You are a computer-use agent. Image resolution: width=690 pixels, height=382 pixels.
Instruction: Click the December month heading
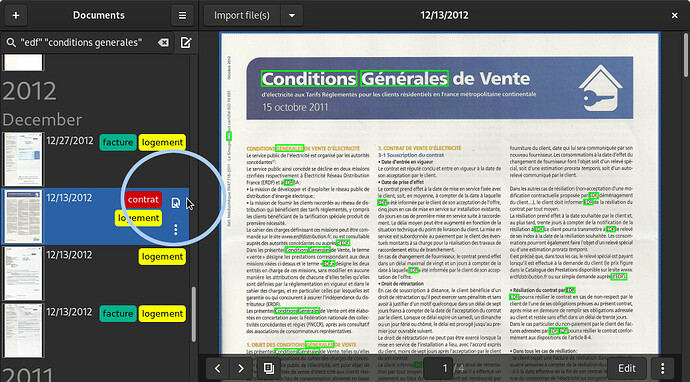click(x=42, y=120)
